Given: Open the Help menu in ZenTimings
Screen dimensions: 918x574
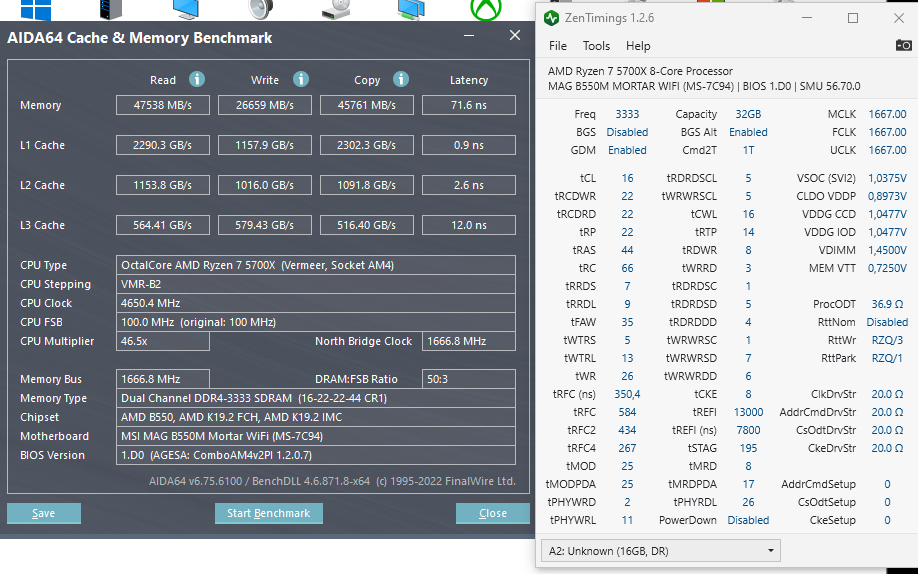Looking at the screenshot, I should point(638,46).
